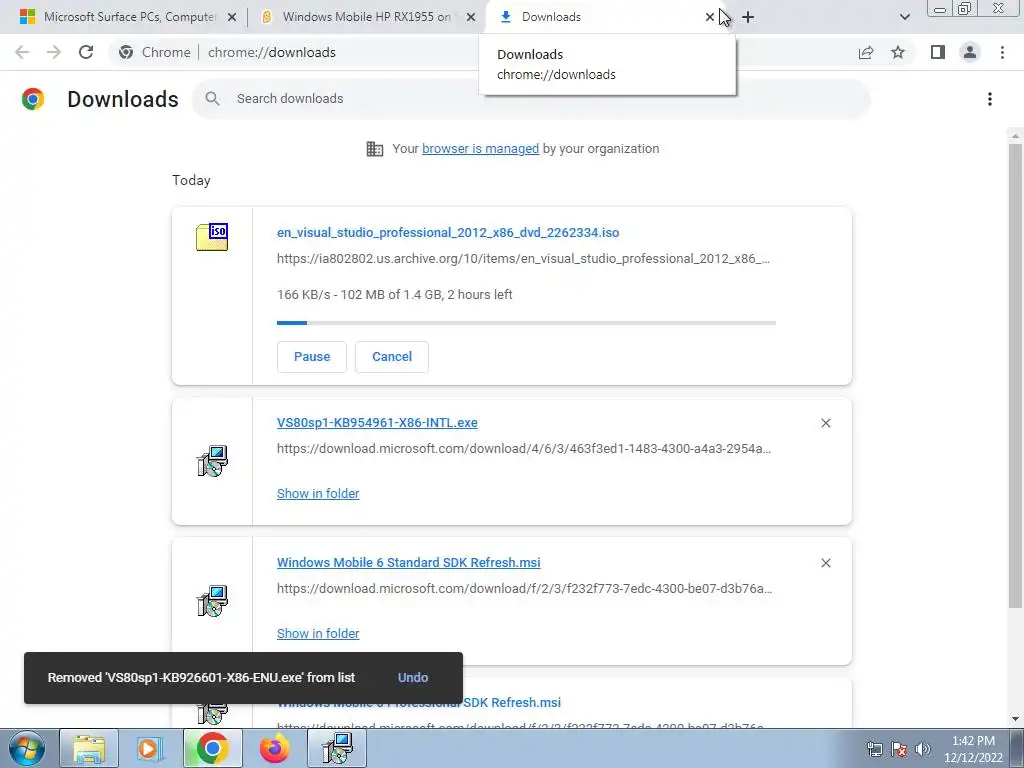Click the Chrome logo beside Downloads title
This screenshot has width=1024, height=768.
pyautogui.click(x=33, y=99)
